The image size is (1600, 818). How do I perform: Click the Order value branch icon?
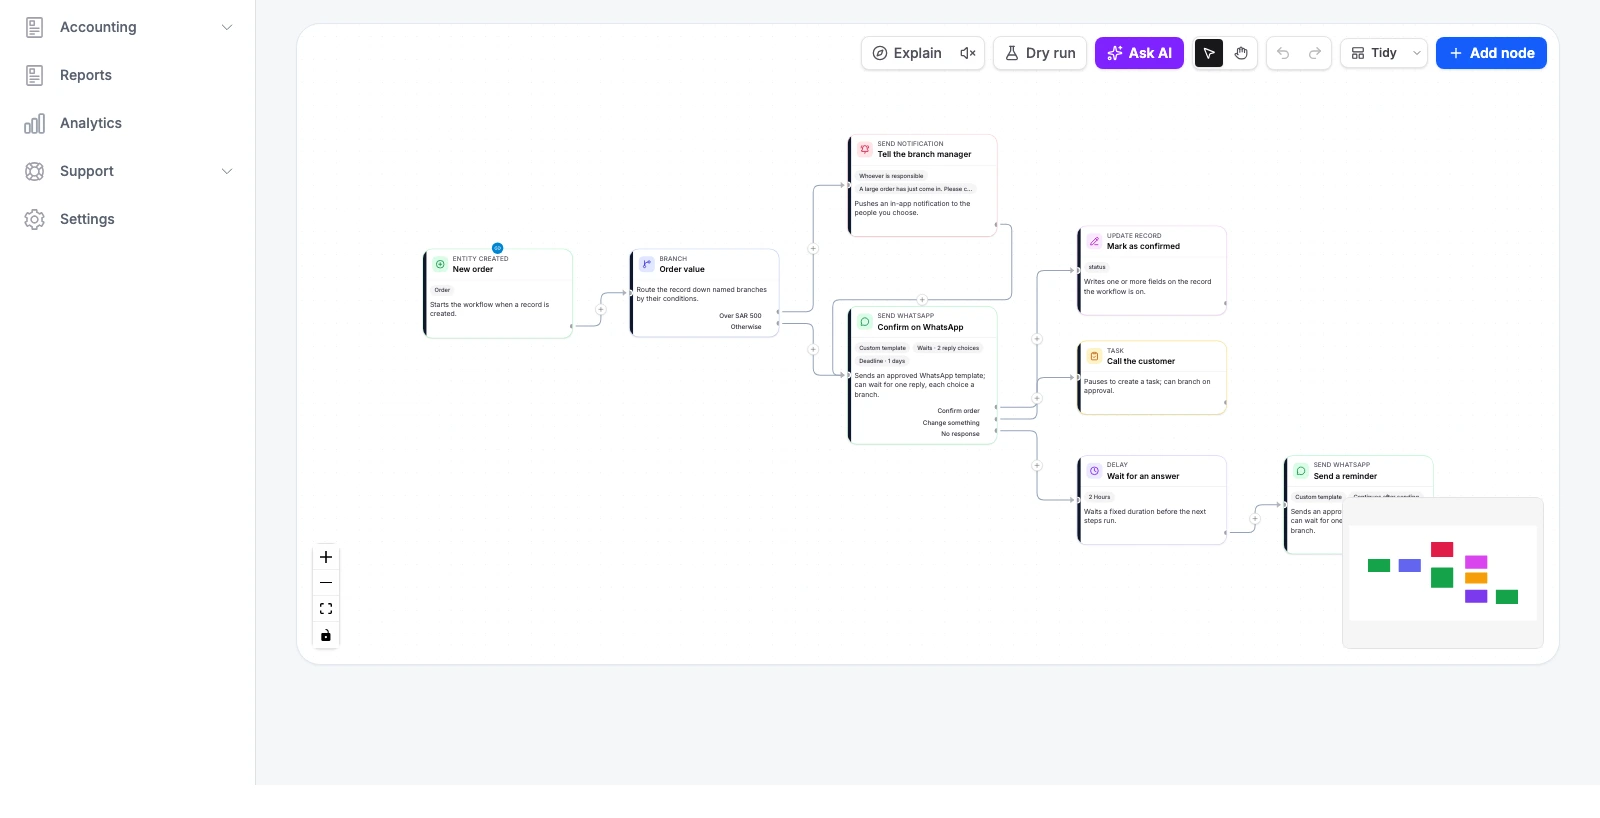click(647, 264)
